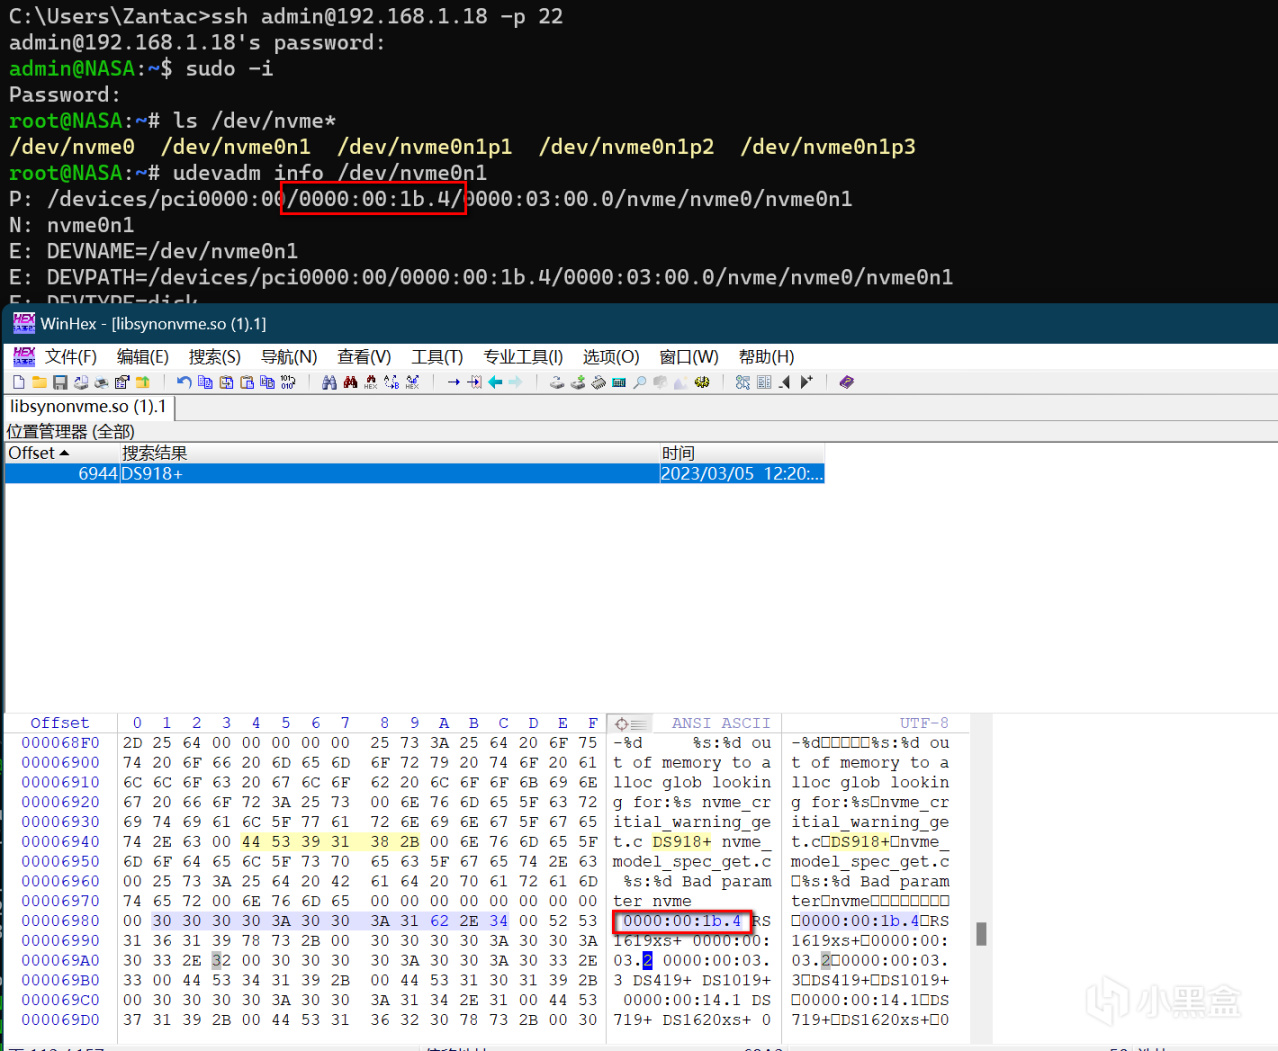Viewport: 1278px width, 1051px height.
Task: Click the Open Disk icon
Action: [557, 382]
